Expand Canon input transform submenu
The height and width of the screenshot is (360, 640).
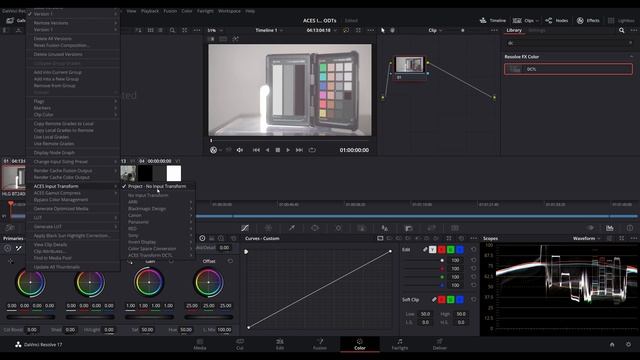click(160, 215)
